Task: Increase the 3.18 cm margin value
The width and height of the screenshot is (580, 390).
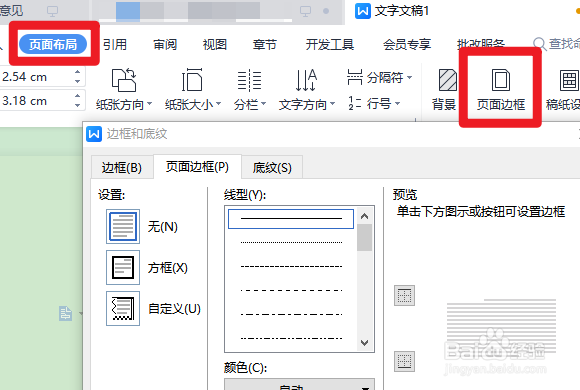Action: pyautogui.click(x=77, y=96)
